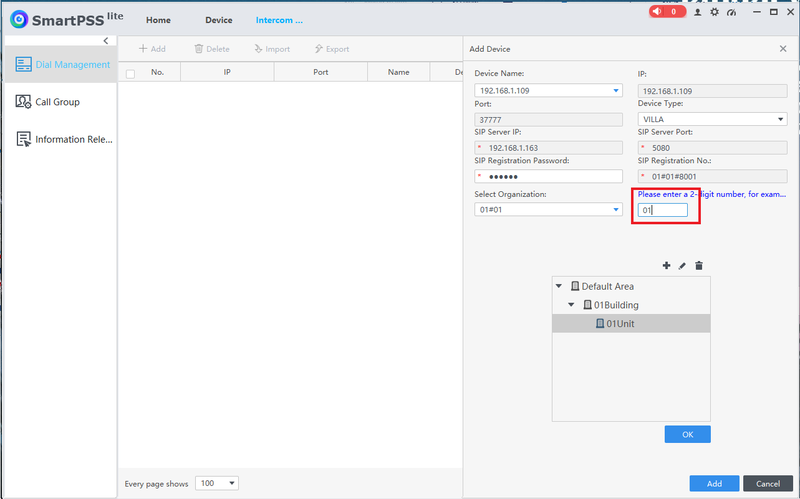Screen dimensions: 800x499
Task: Click the OK button under the organization tree
Action: pos(687,434)
